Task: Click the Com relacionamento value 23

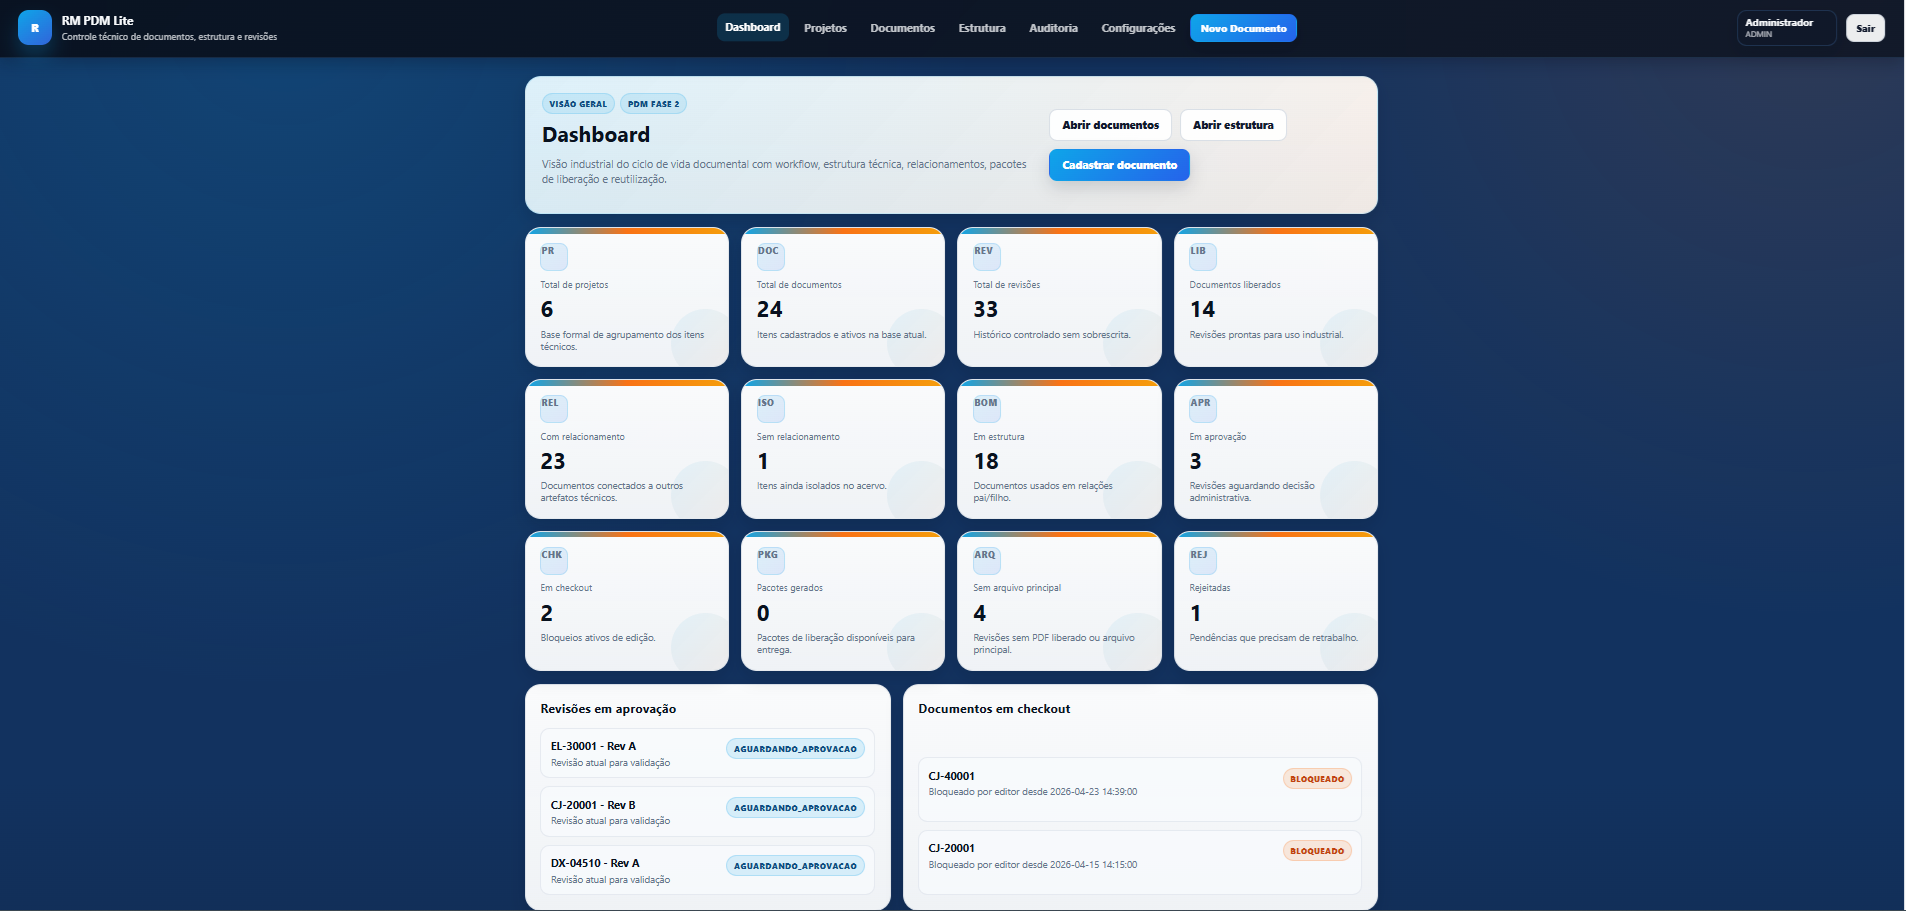Action: tap(553, 462)
